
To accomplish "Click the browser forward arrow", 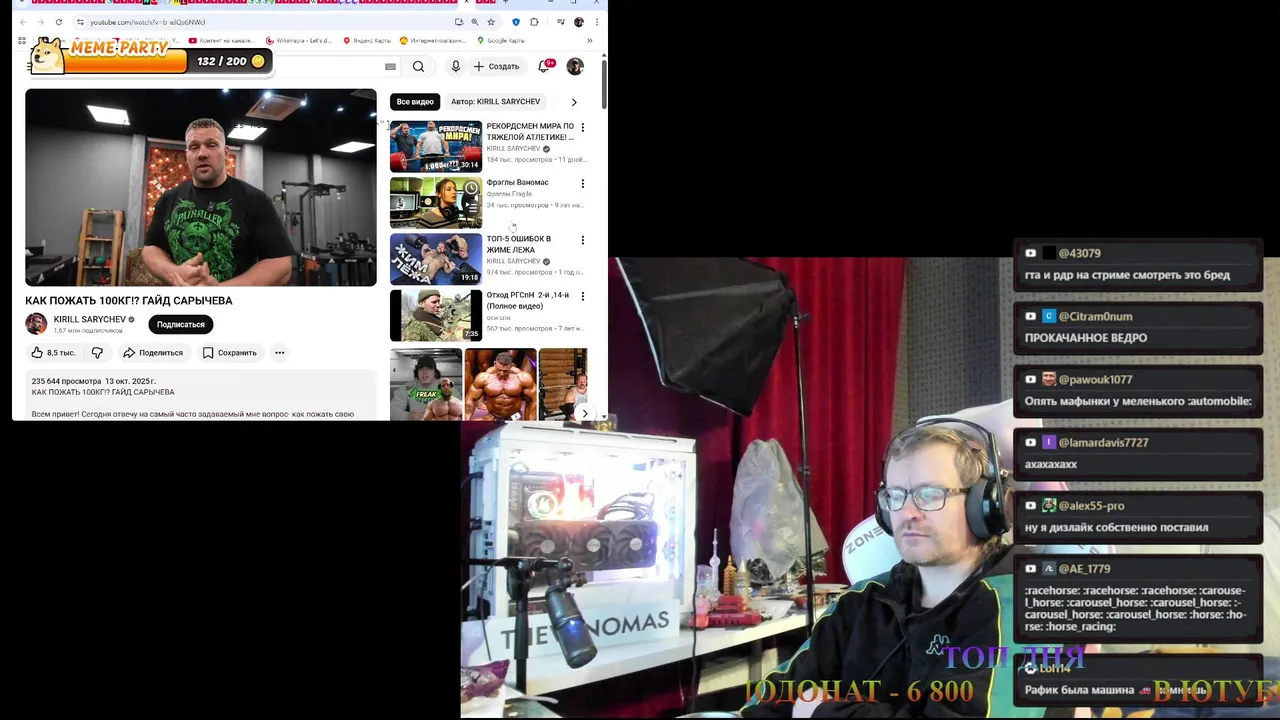I will click(40, 22).
